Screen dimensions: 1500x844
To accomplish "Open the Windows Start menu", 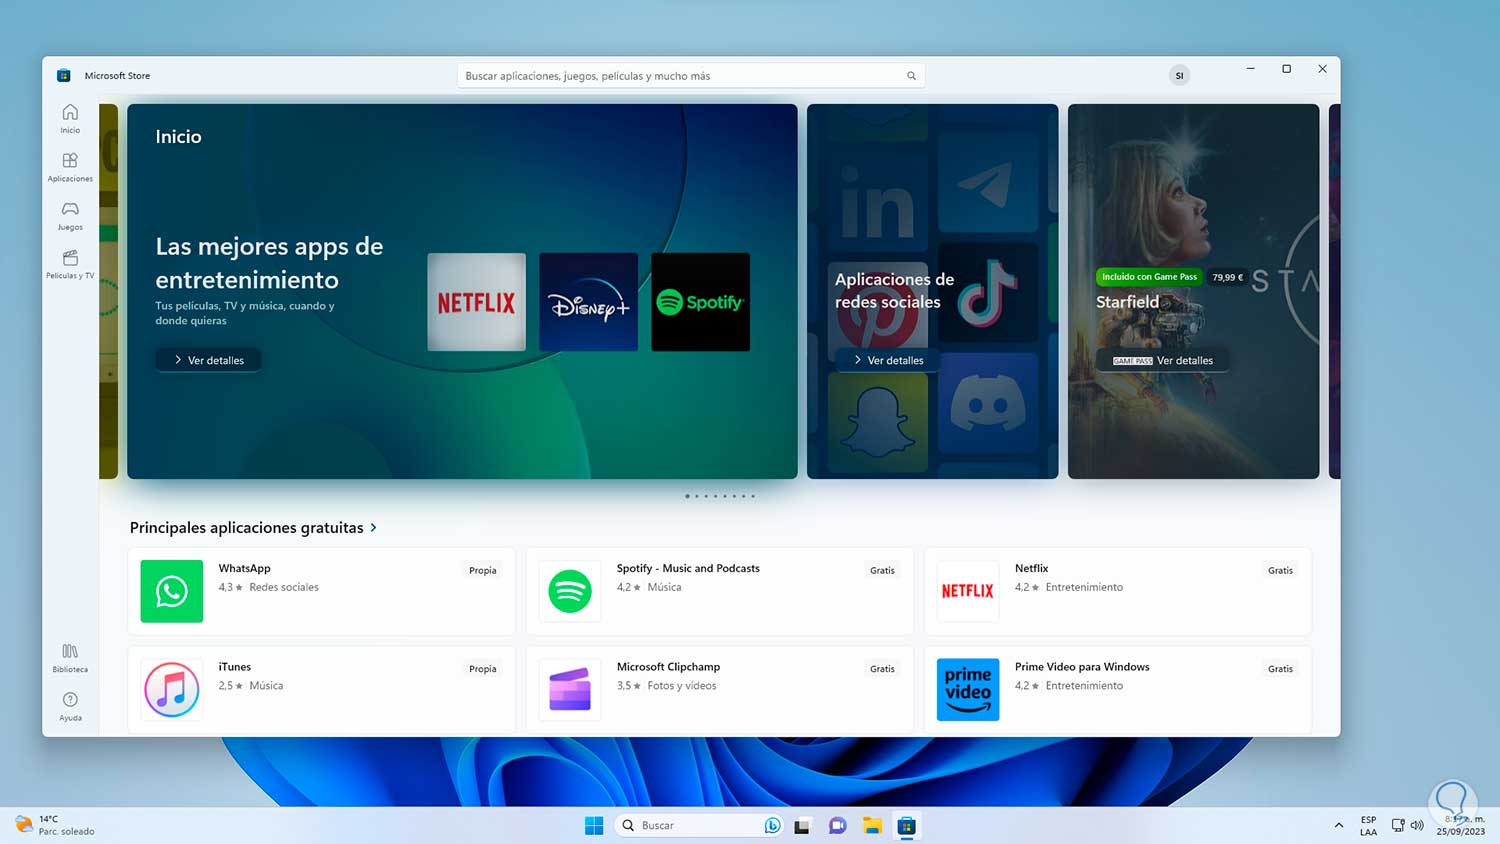I will click(594, 825).
